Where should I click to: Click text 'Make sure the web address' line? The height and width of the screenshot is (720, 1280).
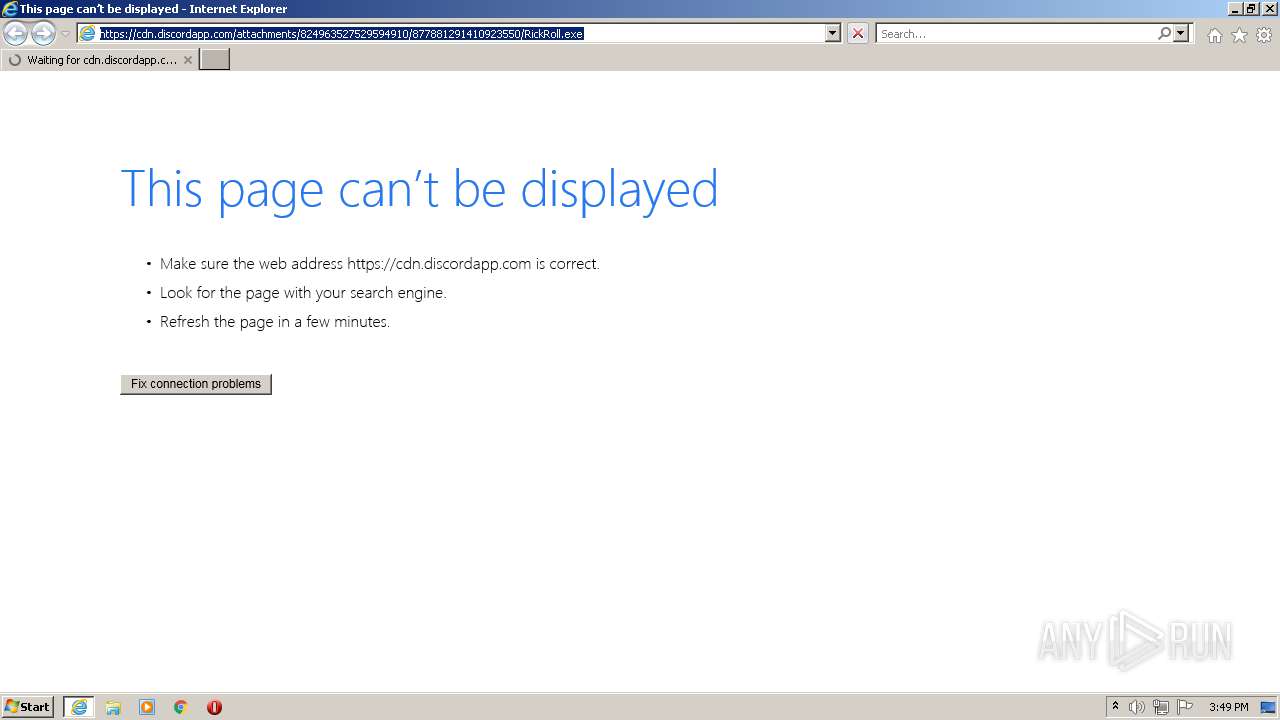coord(380,264)
